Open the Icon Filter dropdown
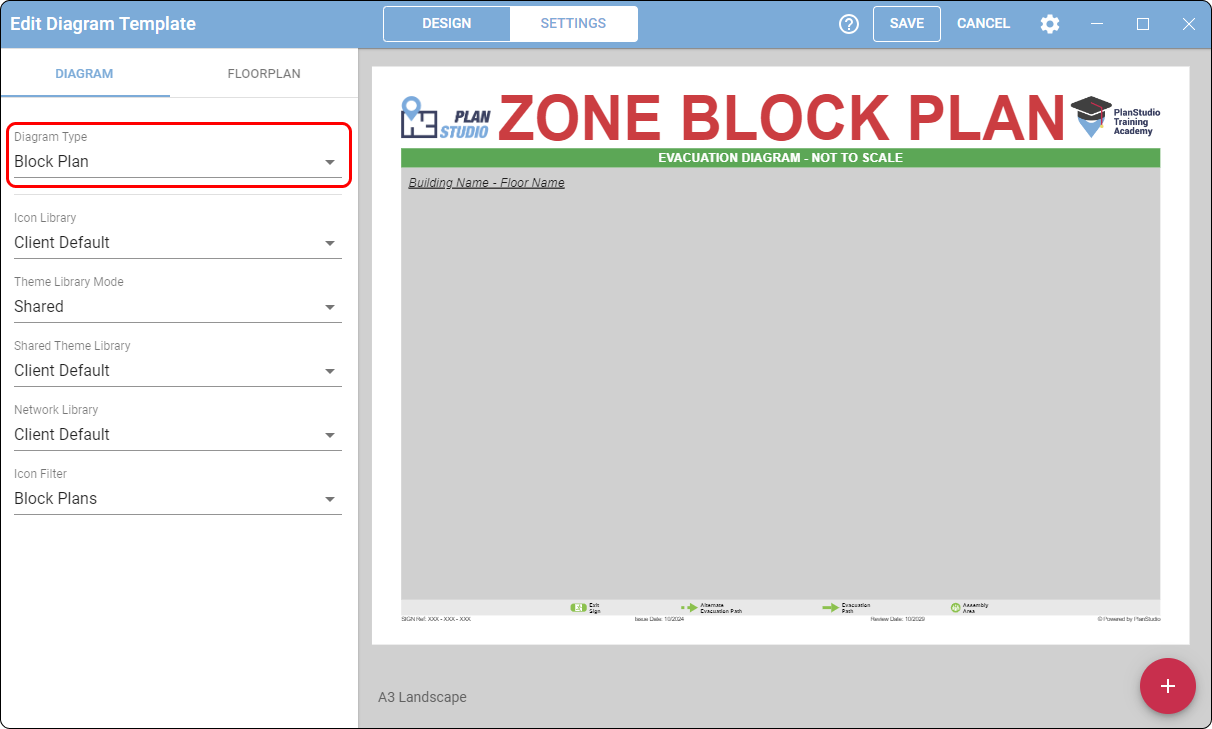 point(178,498)
